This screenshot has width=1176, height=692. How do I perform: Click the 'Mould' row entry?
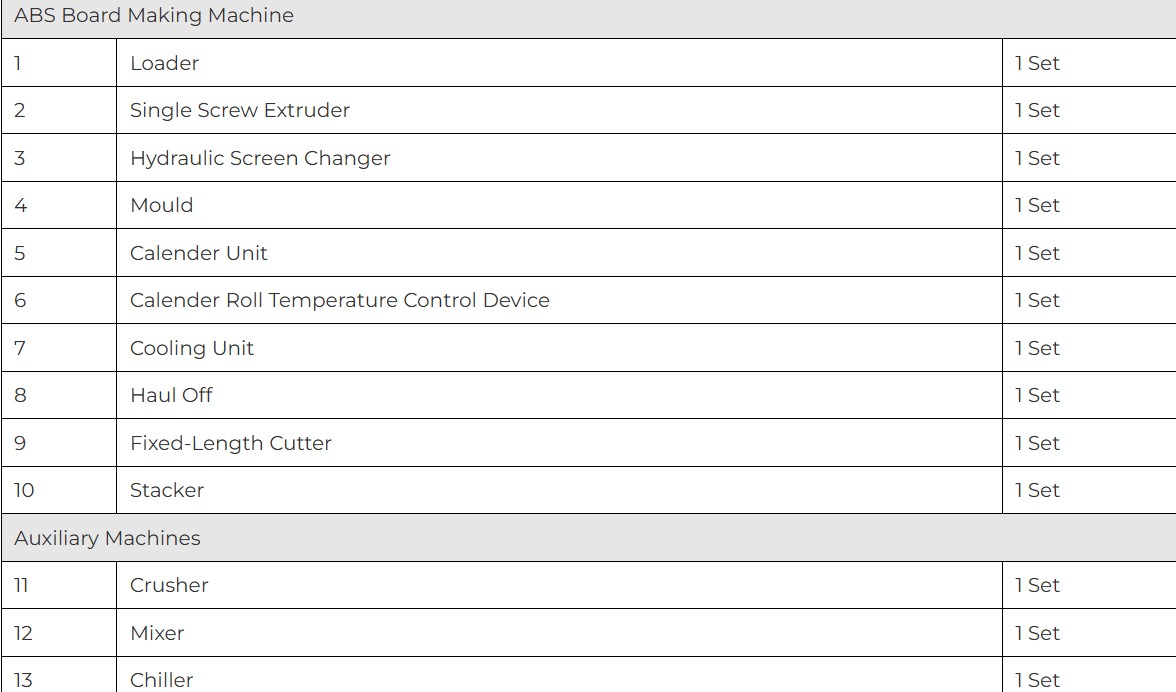[162, 205]
